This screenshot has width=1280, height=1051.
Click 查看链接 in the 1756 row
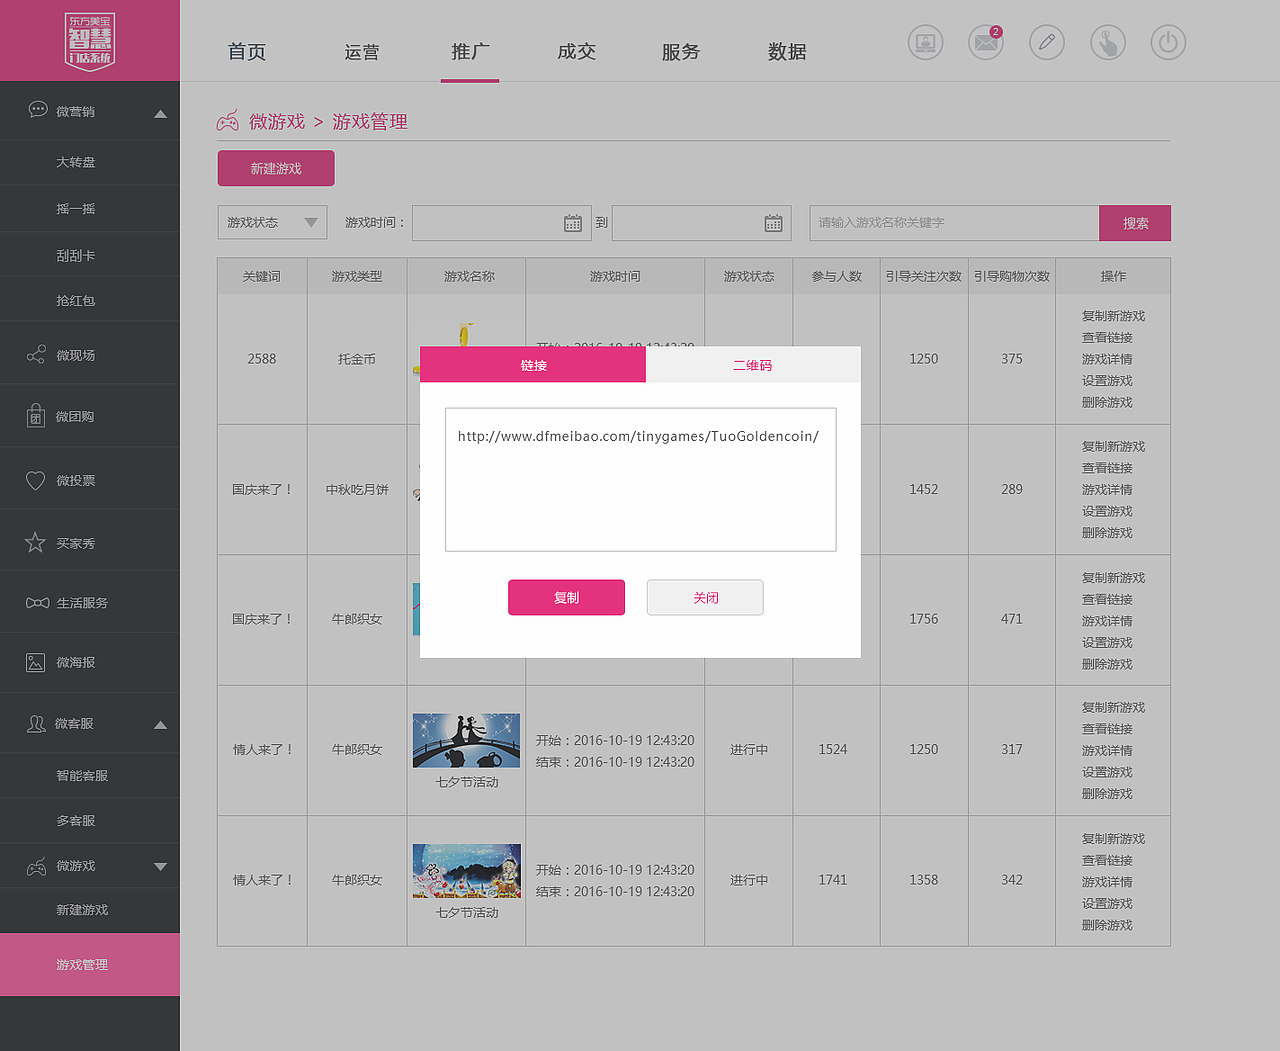tap(1107, 599)
